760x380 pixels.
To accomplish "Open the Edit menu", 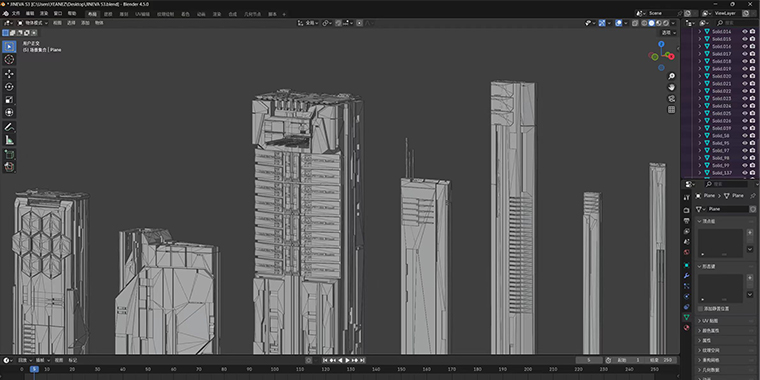I will pyautogui.click(x=30, y=14).
